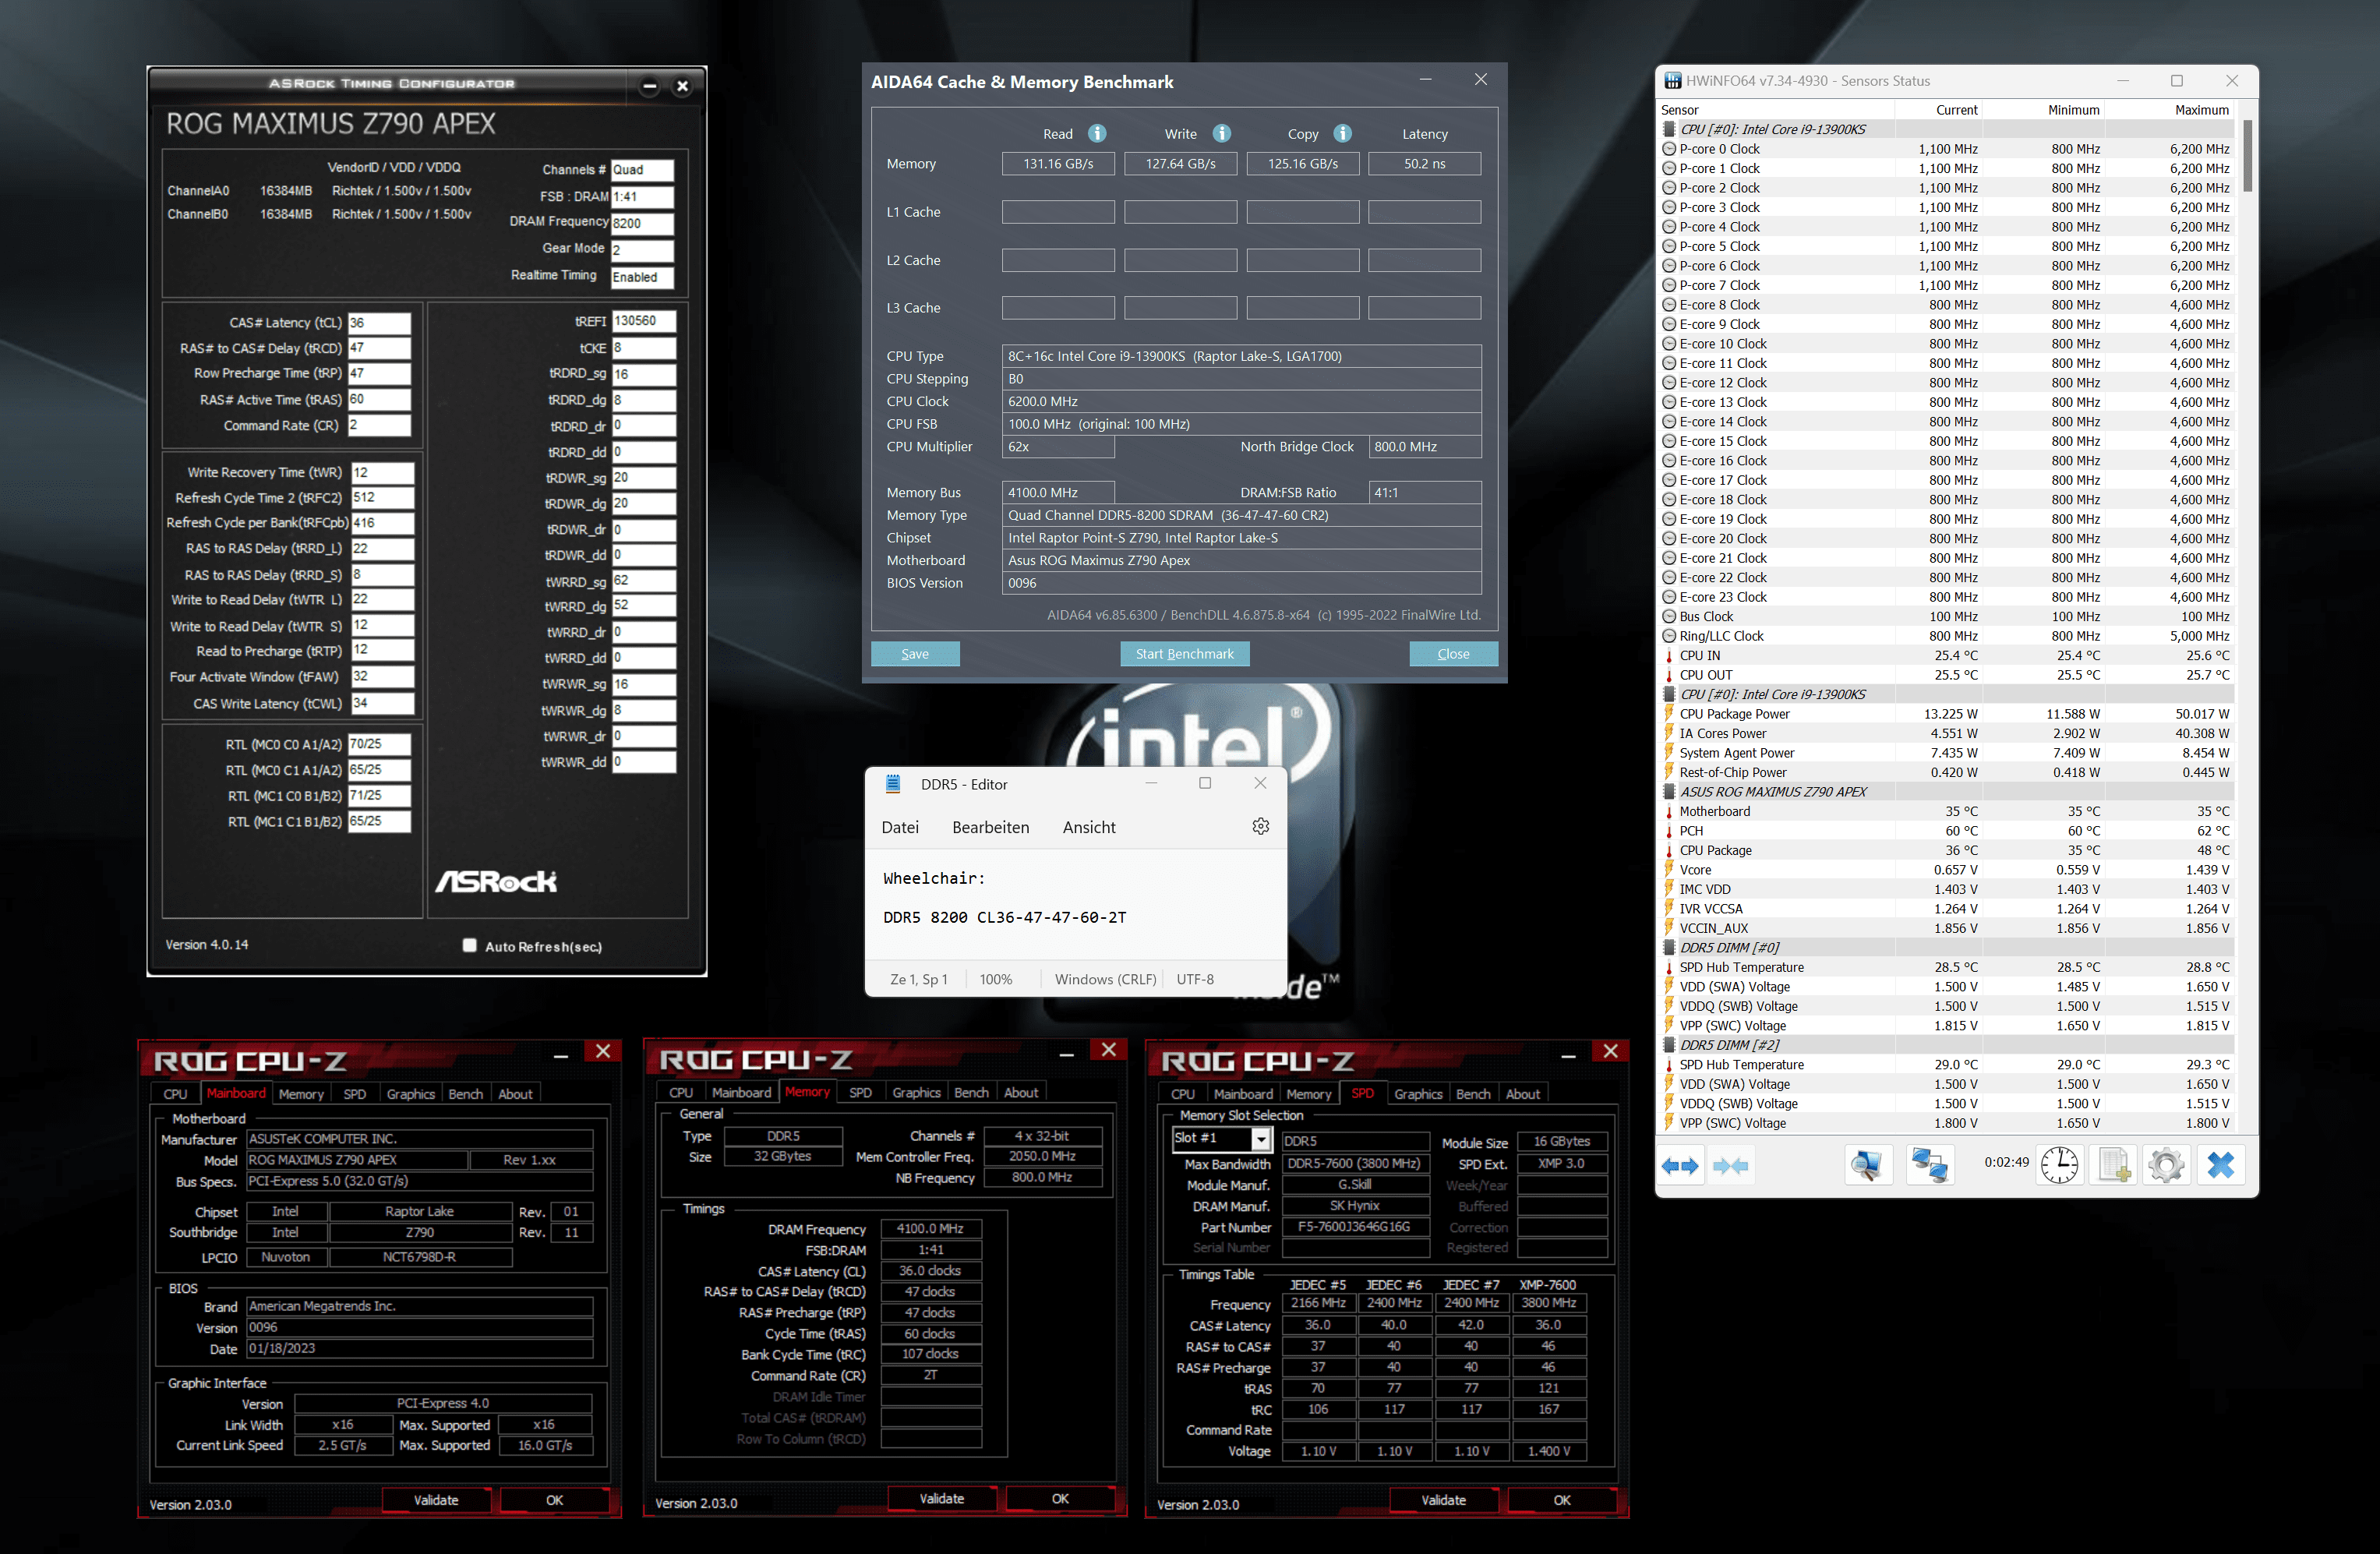This screenshot has width=2380, height=1554.
Task: Click the DDR5 Editor notepad title icon
Action: (x=893, y=784)
